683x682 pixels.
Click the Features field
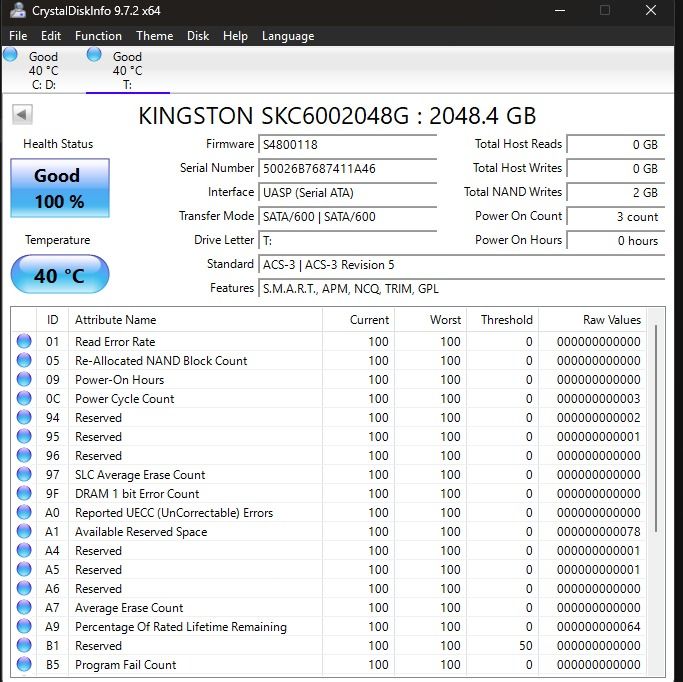(461, 288)
